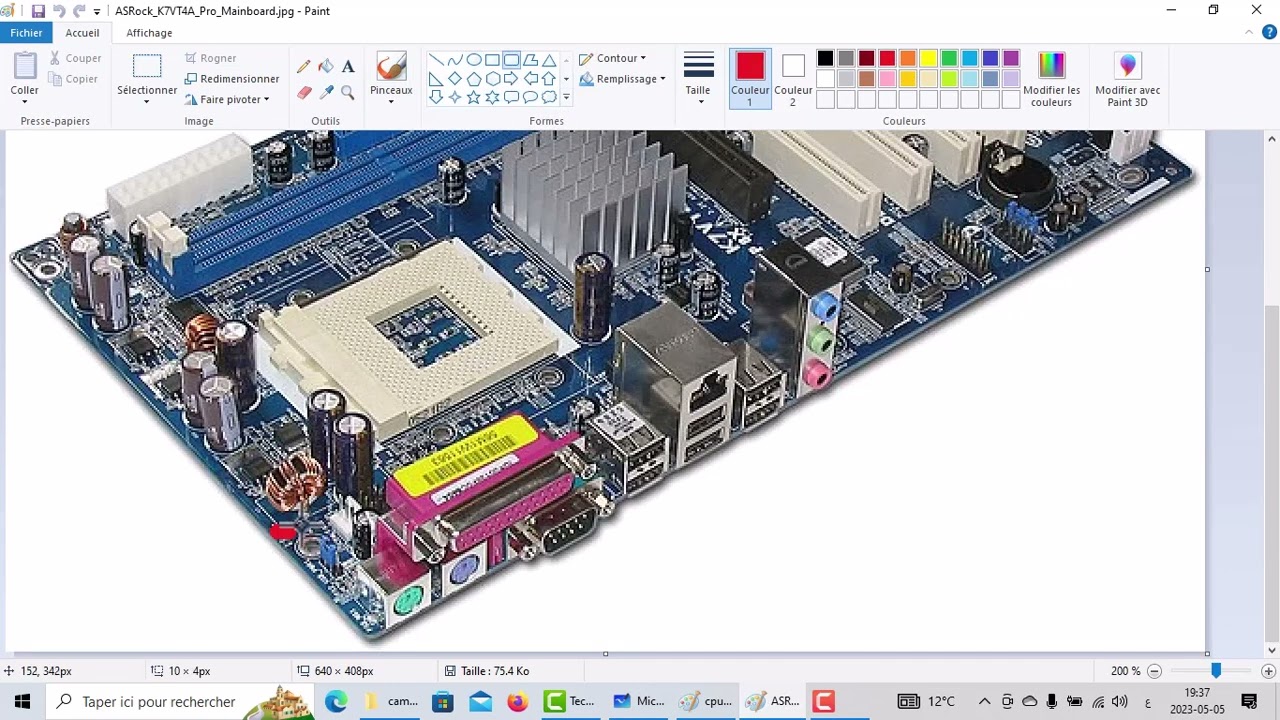The width and height of the screenshot is (1280, 720).
Task: Expand the full shapes gallery
Action: pyautogui.click(x=566, y=97)
